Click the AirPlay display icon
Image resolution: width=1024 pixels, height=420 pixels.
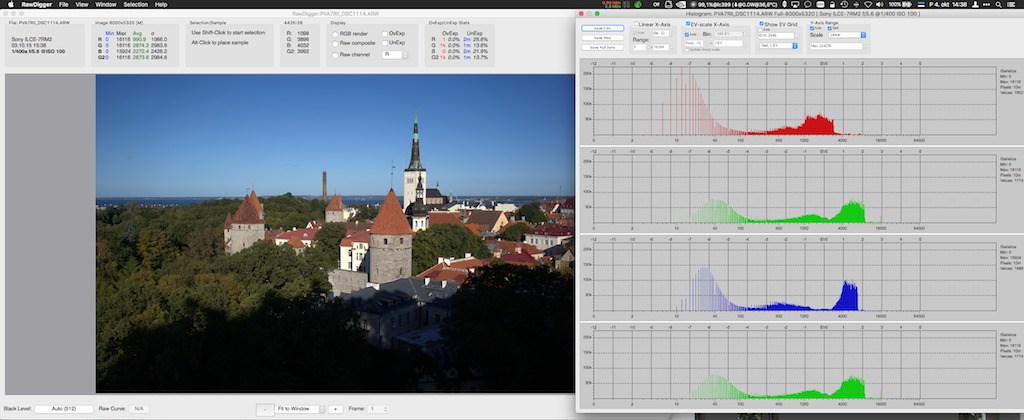click(795, 4)
